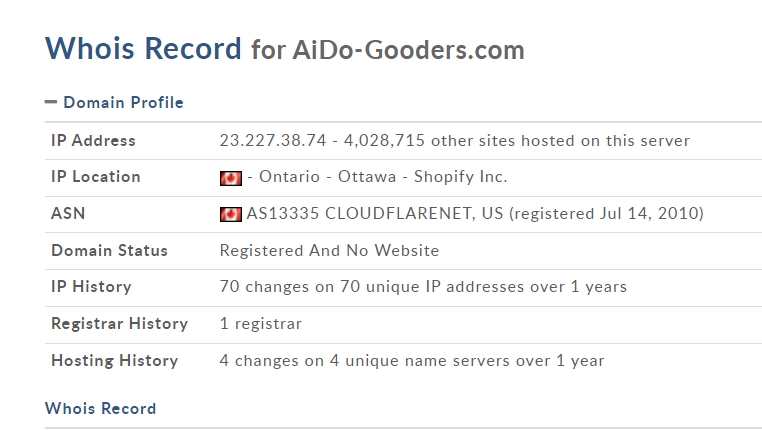Open the 1 registrar history entry
The width and height of the screenshot is (762, 430).
(260, 324)
